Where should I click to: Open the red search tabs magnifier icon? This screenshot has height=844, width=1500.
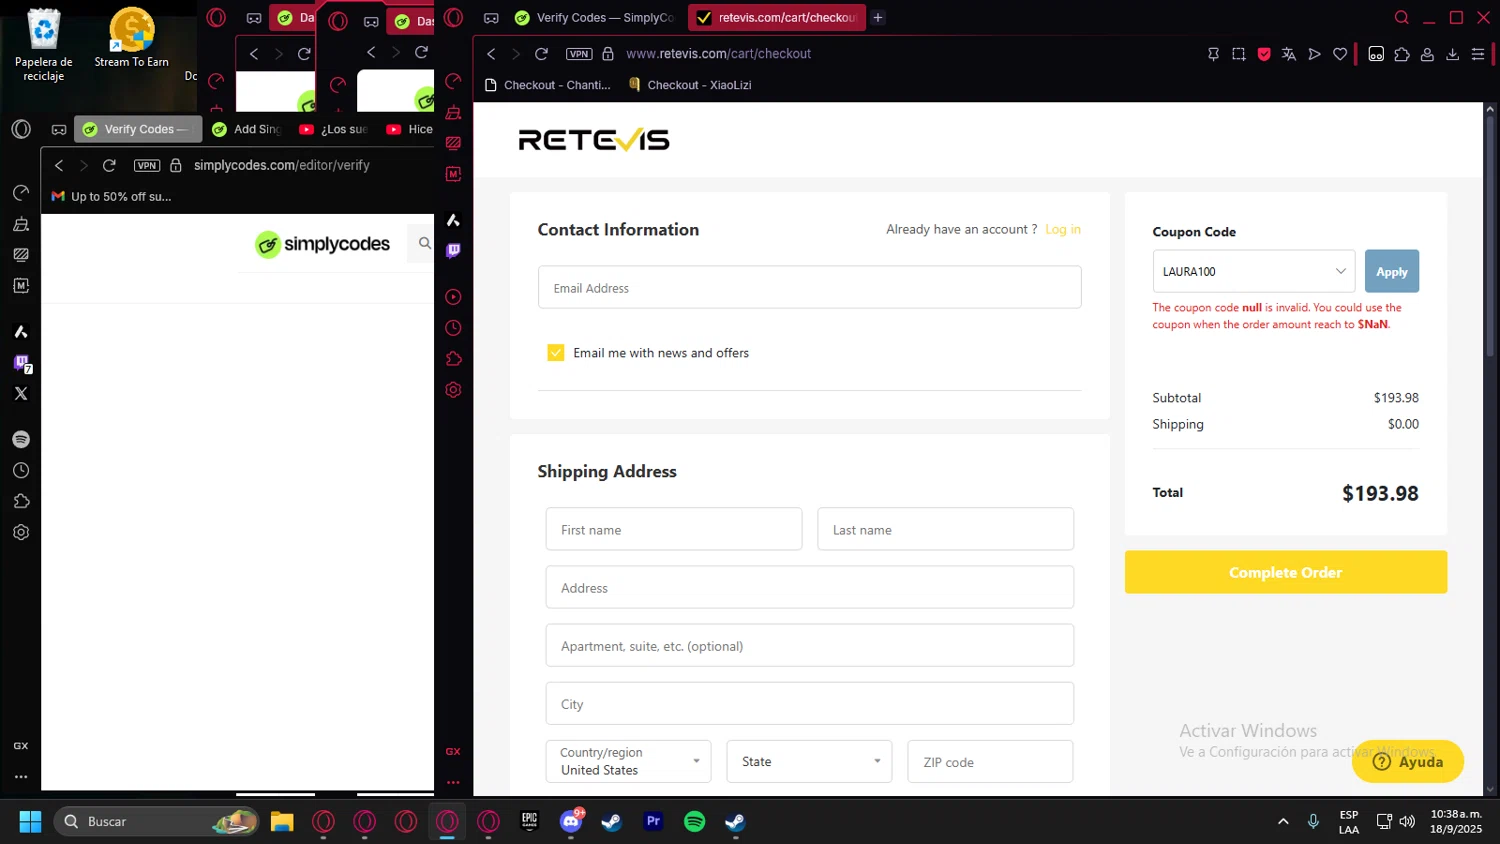pyautogui.click(x=1402, y=17)
